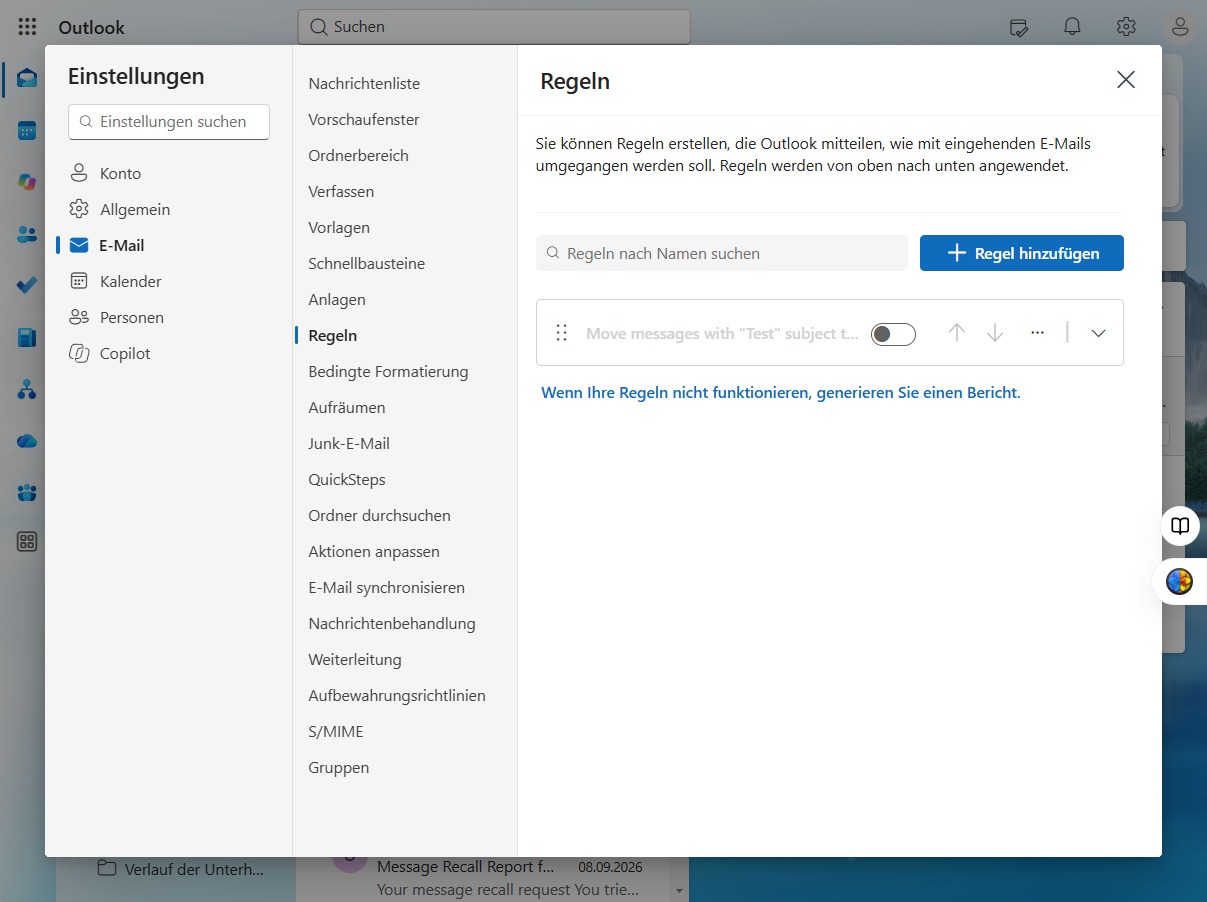Open the S/MIME settings page
Viewport: 1207px width, 902px height.
[336, 732]
